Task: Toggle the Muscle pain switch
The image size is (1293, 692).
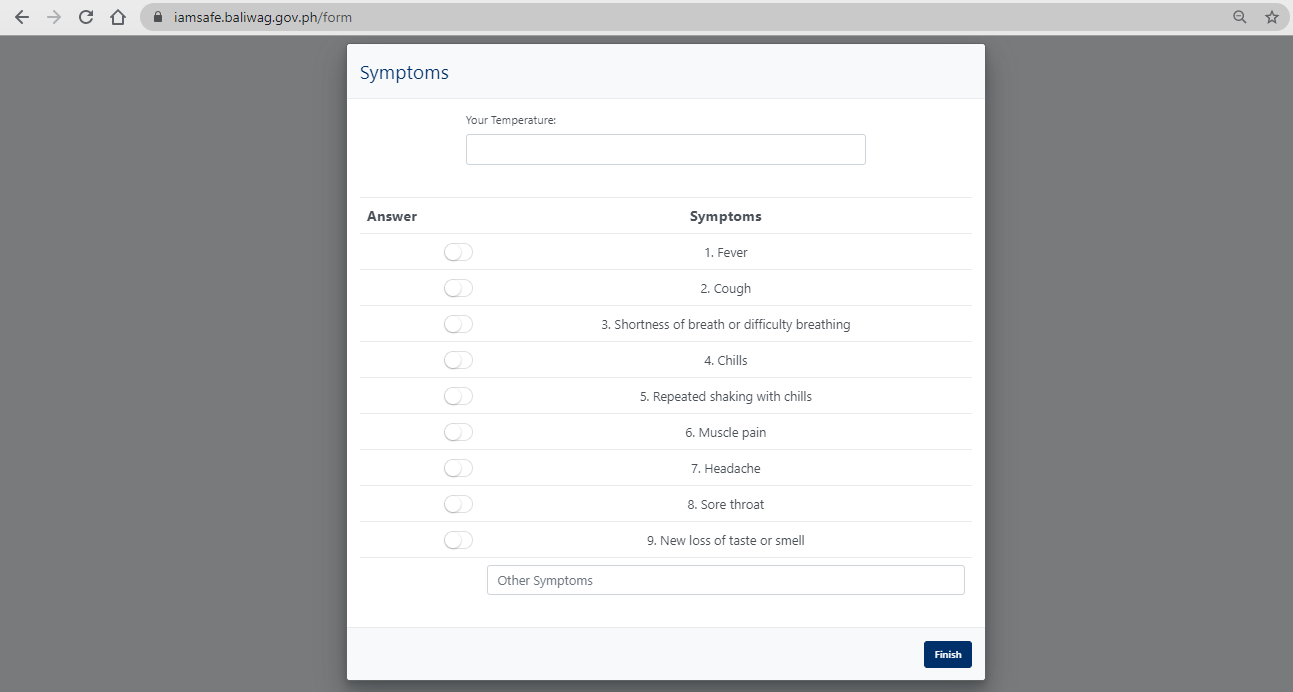Action: tap(458, 432)
